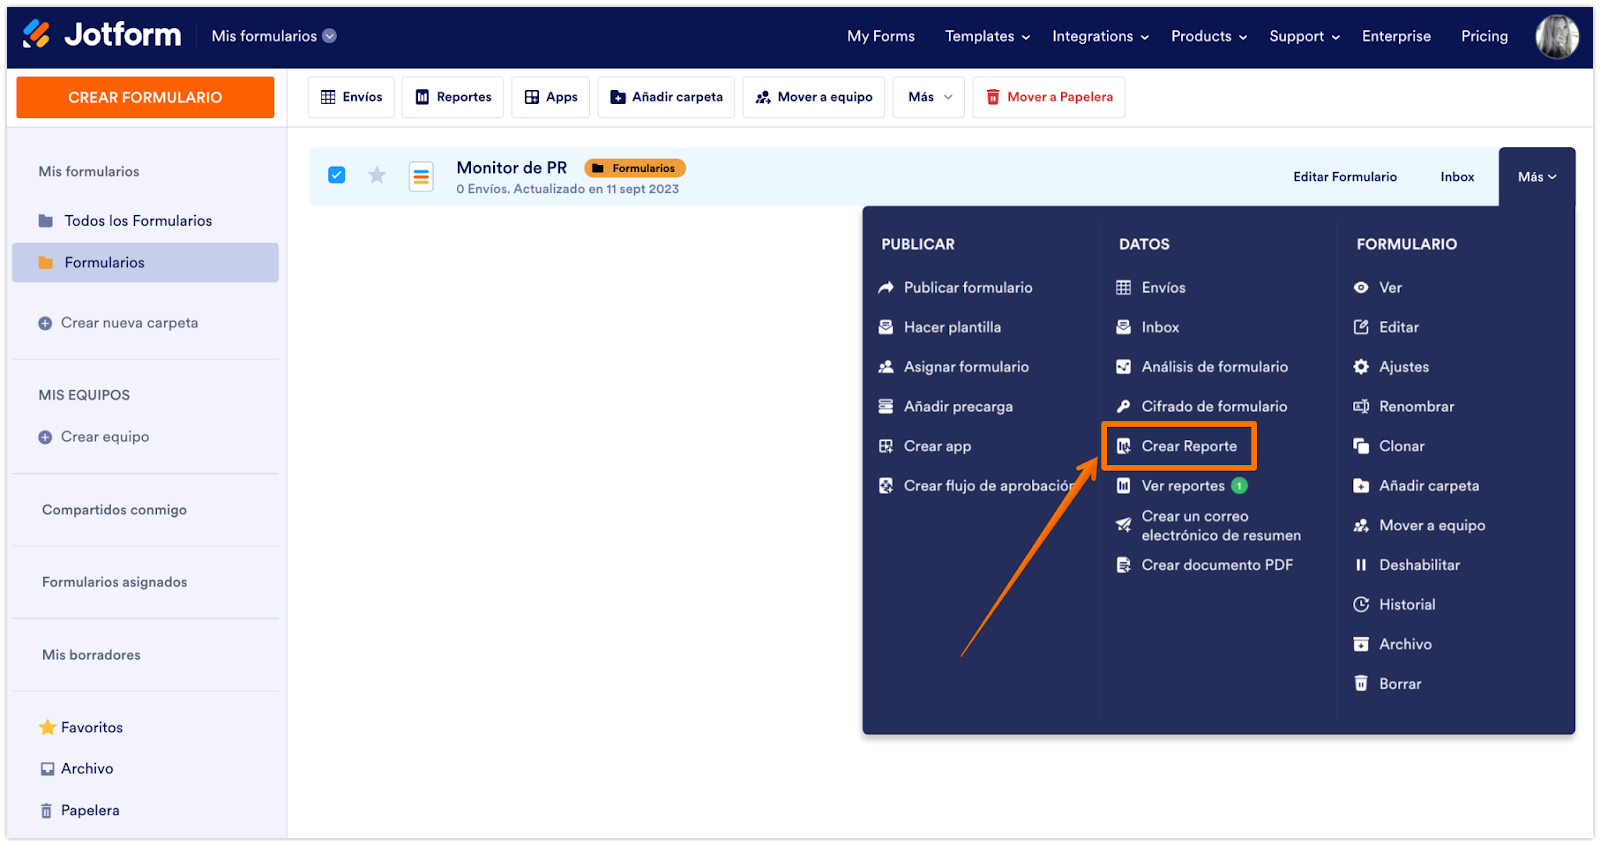Screen dimensions: 1600x845
Task: Select Crear documento PDF
Action: click(1204, 565)
